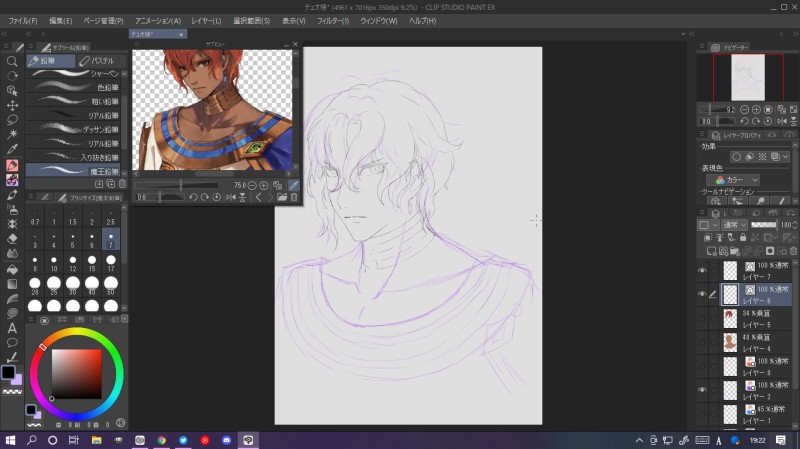
Task: Toggle border effect in Layer Property
Action: click(x=736, y=157)
